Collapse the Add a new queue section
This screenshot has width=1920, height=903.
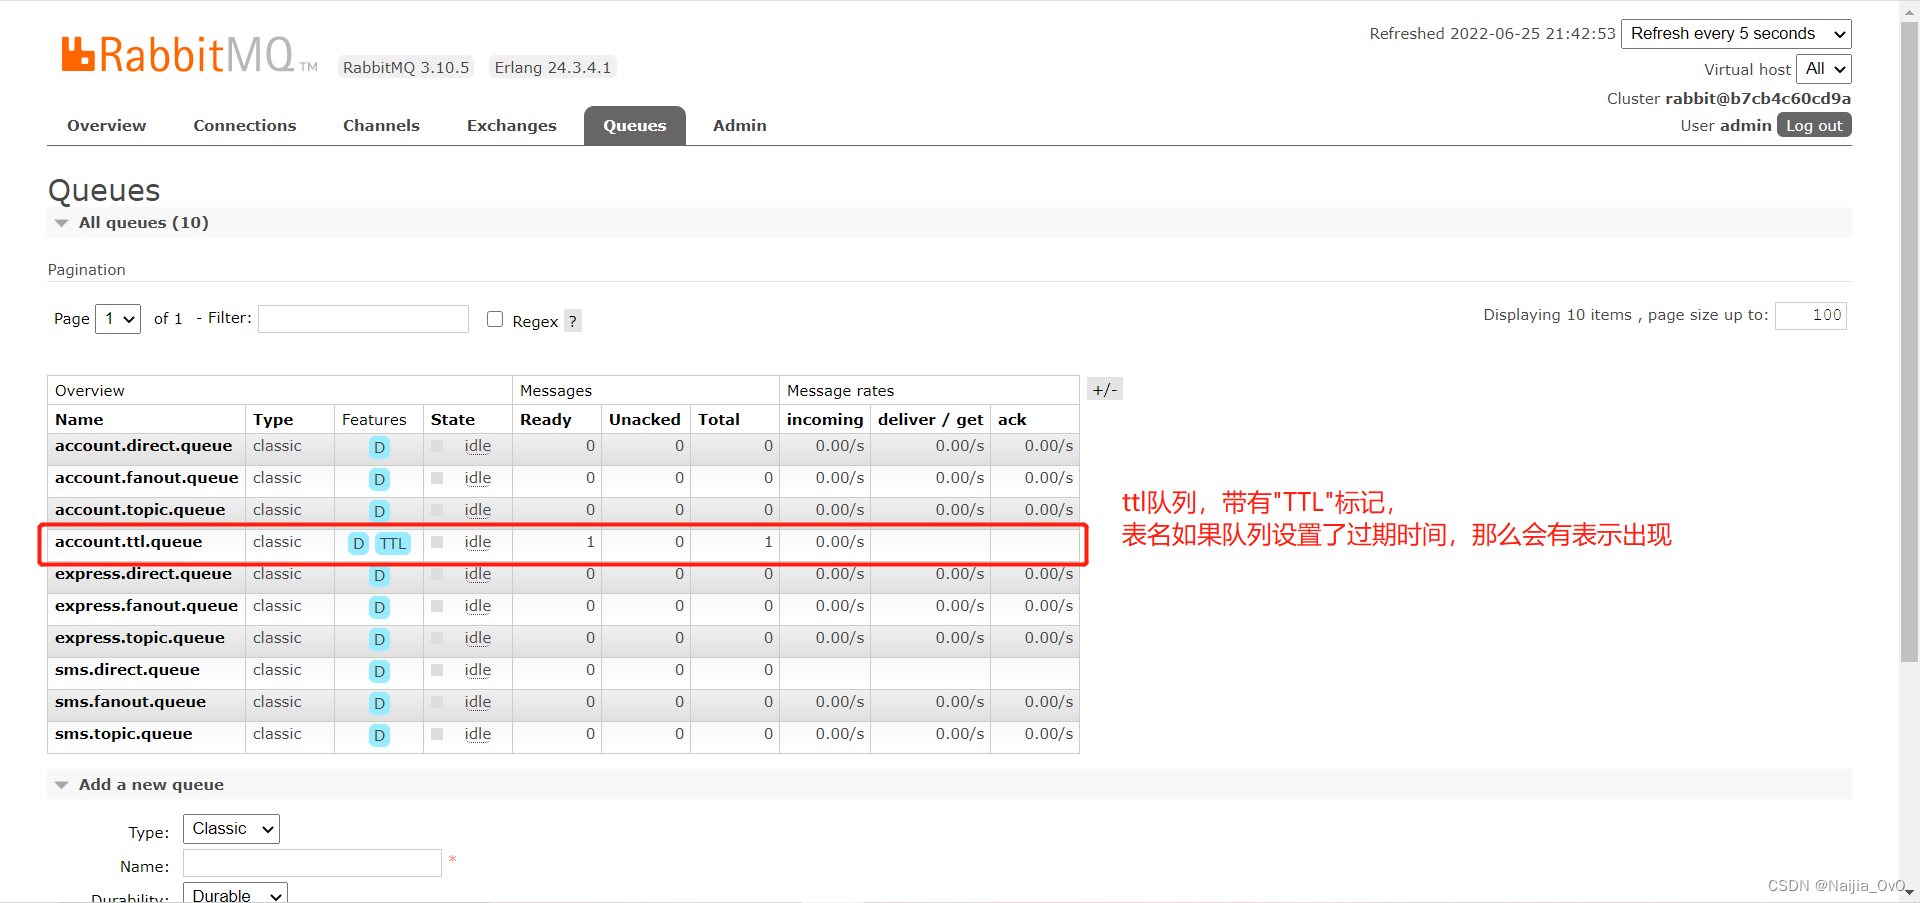coord(150,784)
